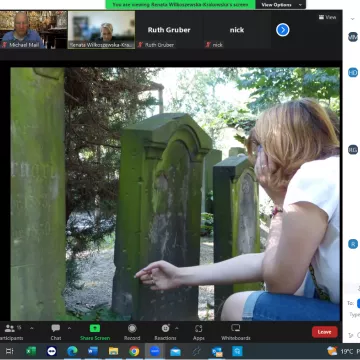This screenshot has height=360, width=360.
Task: Open the Zoom Apps panel
Action: pos(199,332)
